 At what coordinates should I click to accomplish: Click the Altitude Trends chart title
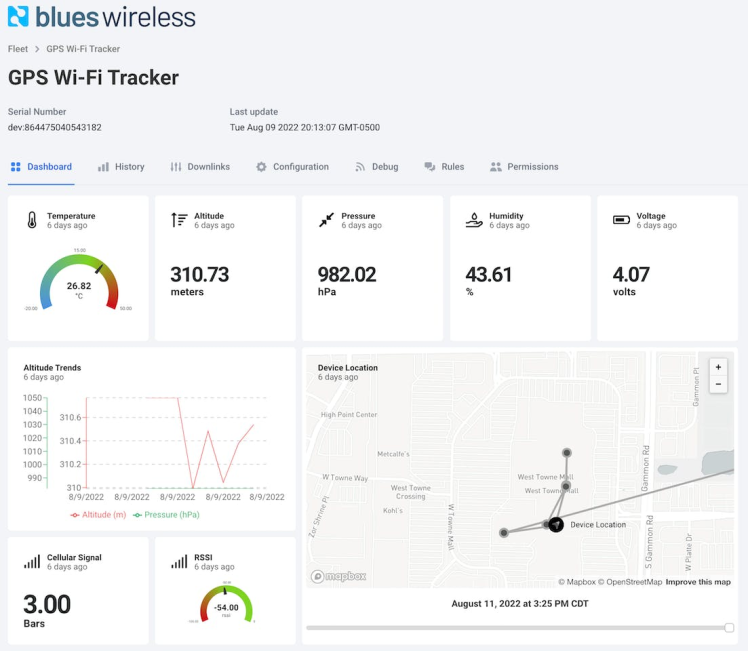tap(52, 368)
